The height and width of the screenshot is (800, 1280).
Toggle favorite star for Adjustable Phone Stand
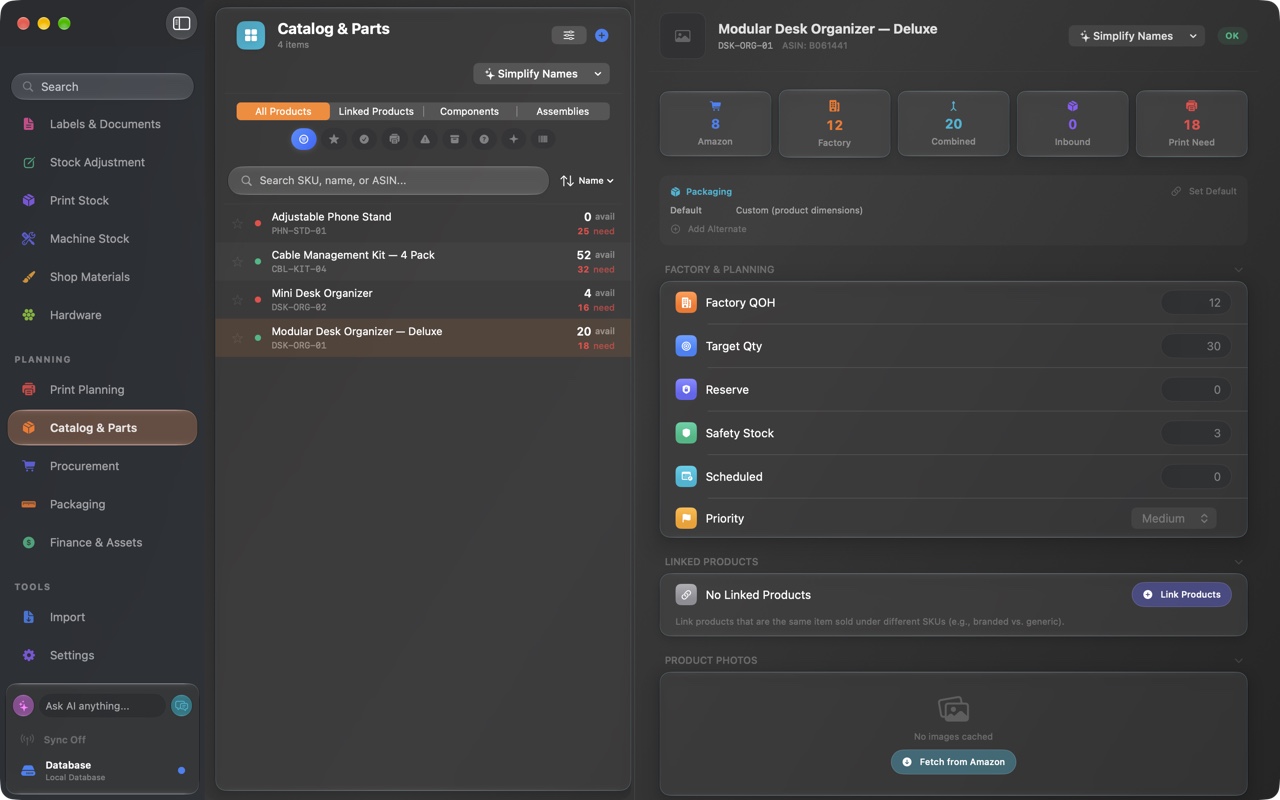coord(238,223)
